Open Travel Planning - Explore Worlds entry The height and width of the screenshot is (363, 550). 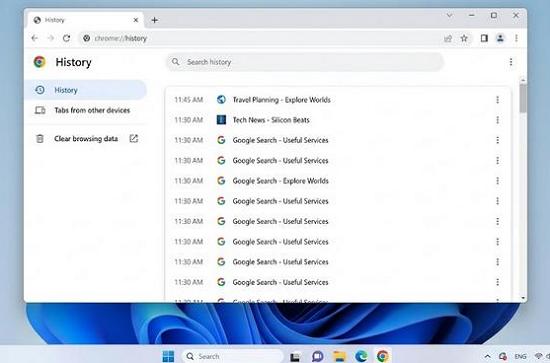pyautogui.click(x=282, y=100)
